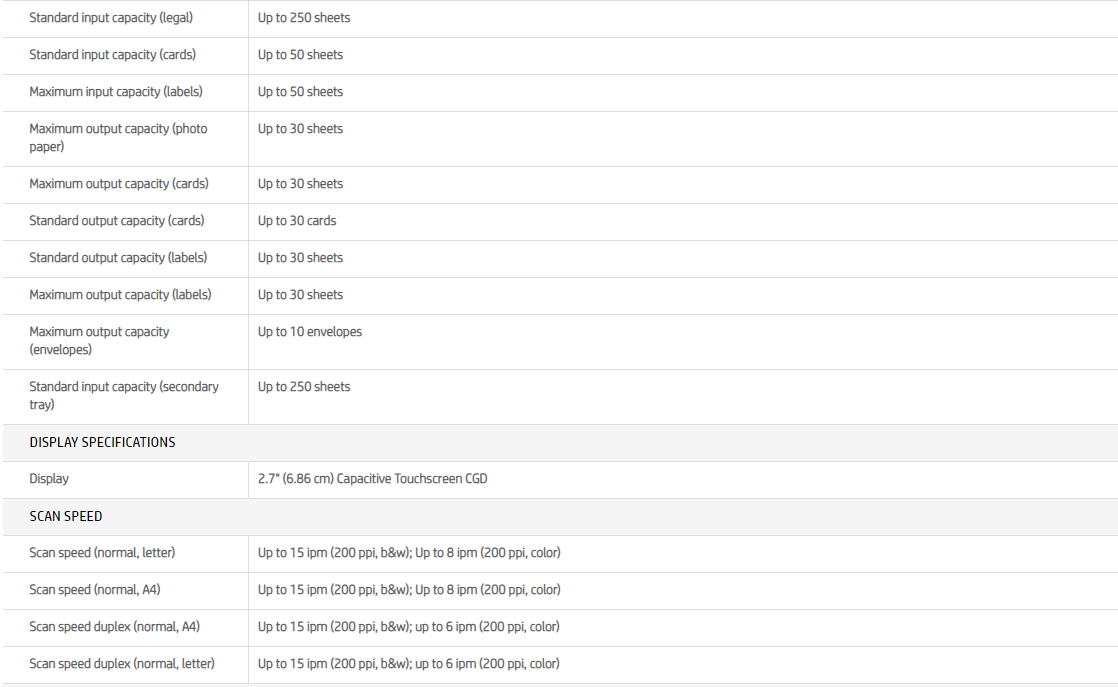Select the "Up to 10 envelopes" value
Viewport: 1118px width, 687px height.
(x=310, y=332)
